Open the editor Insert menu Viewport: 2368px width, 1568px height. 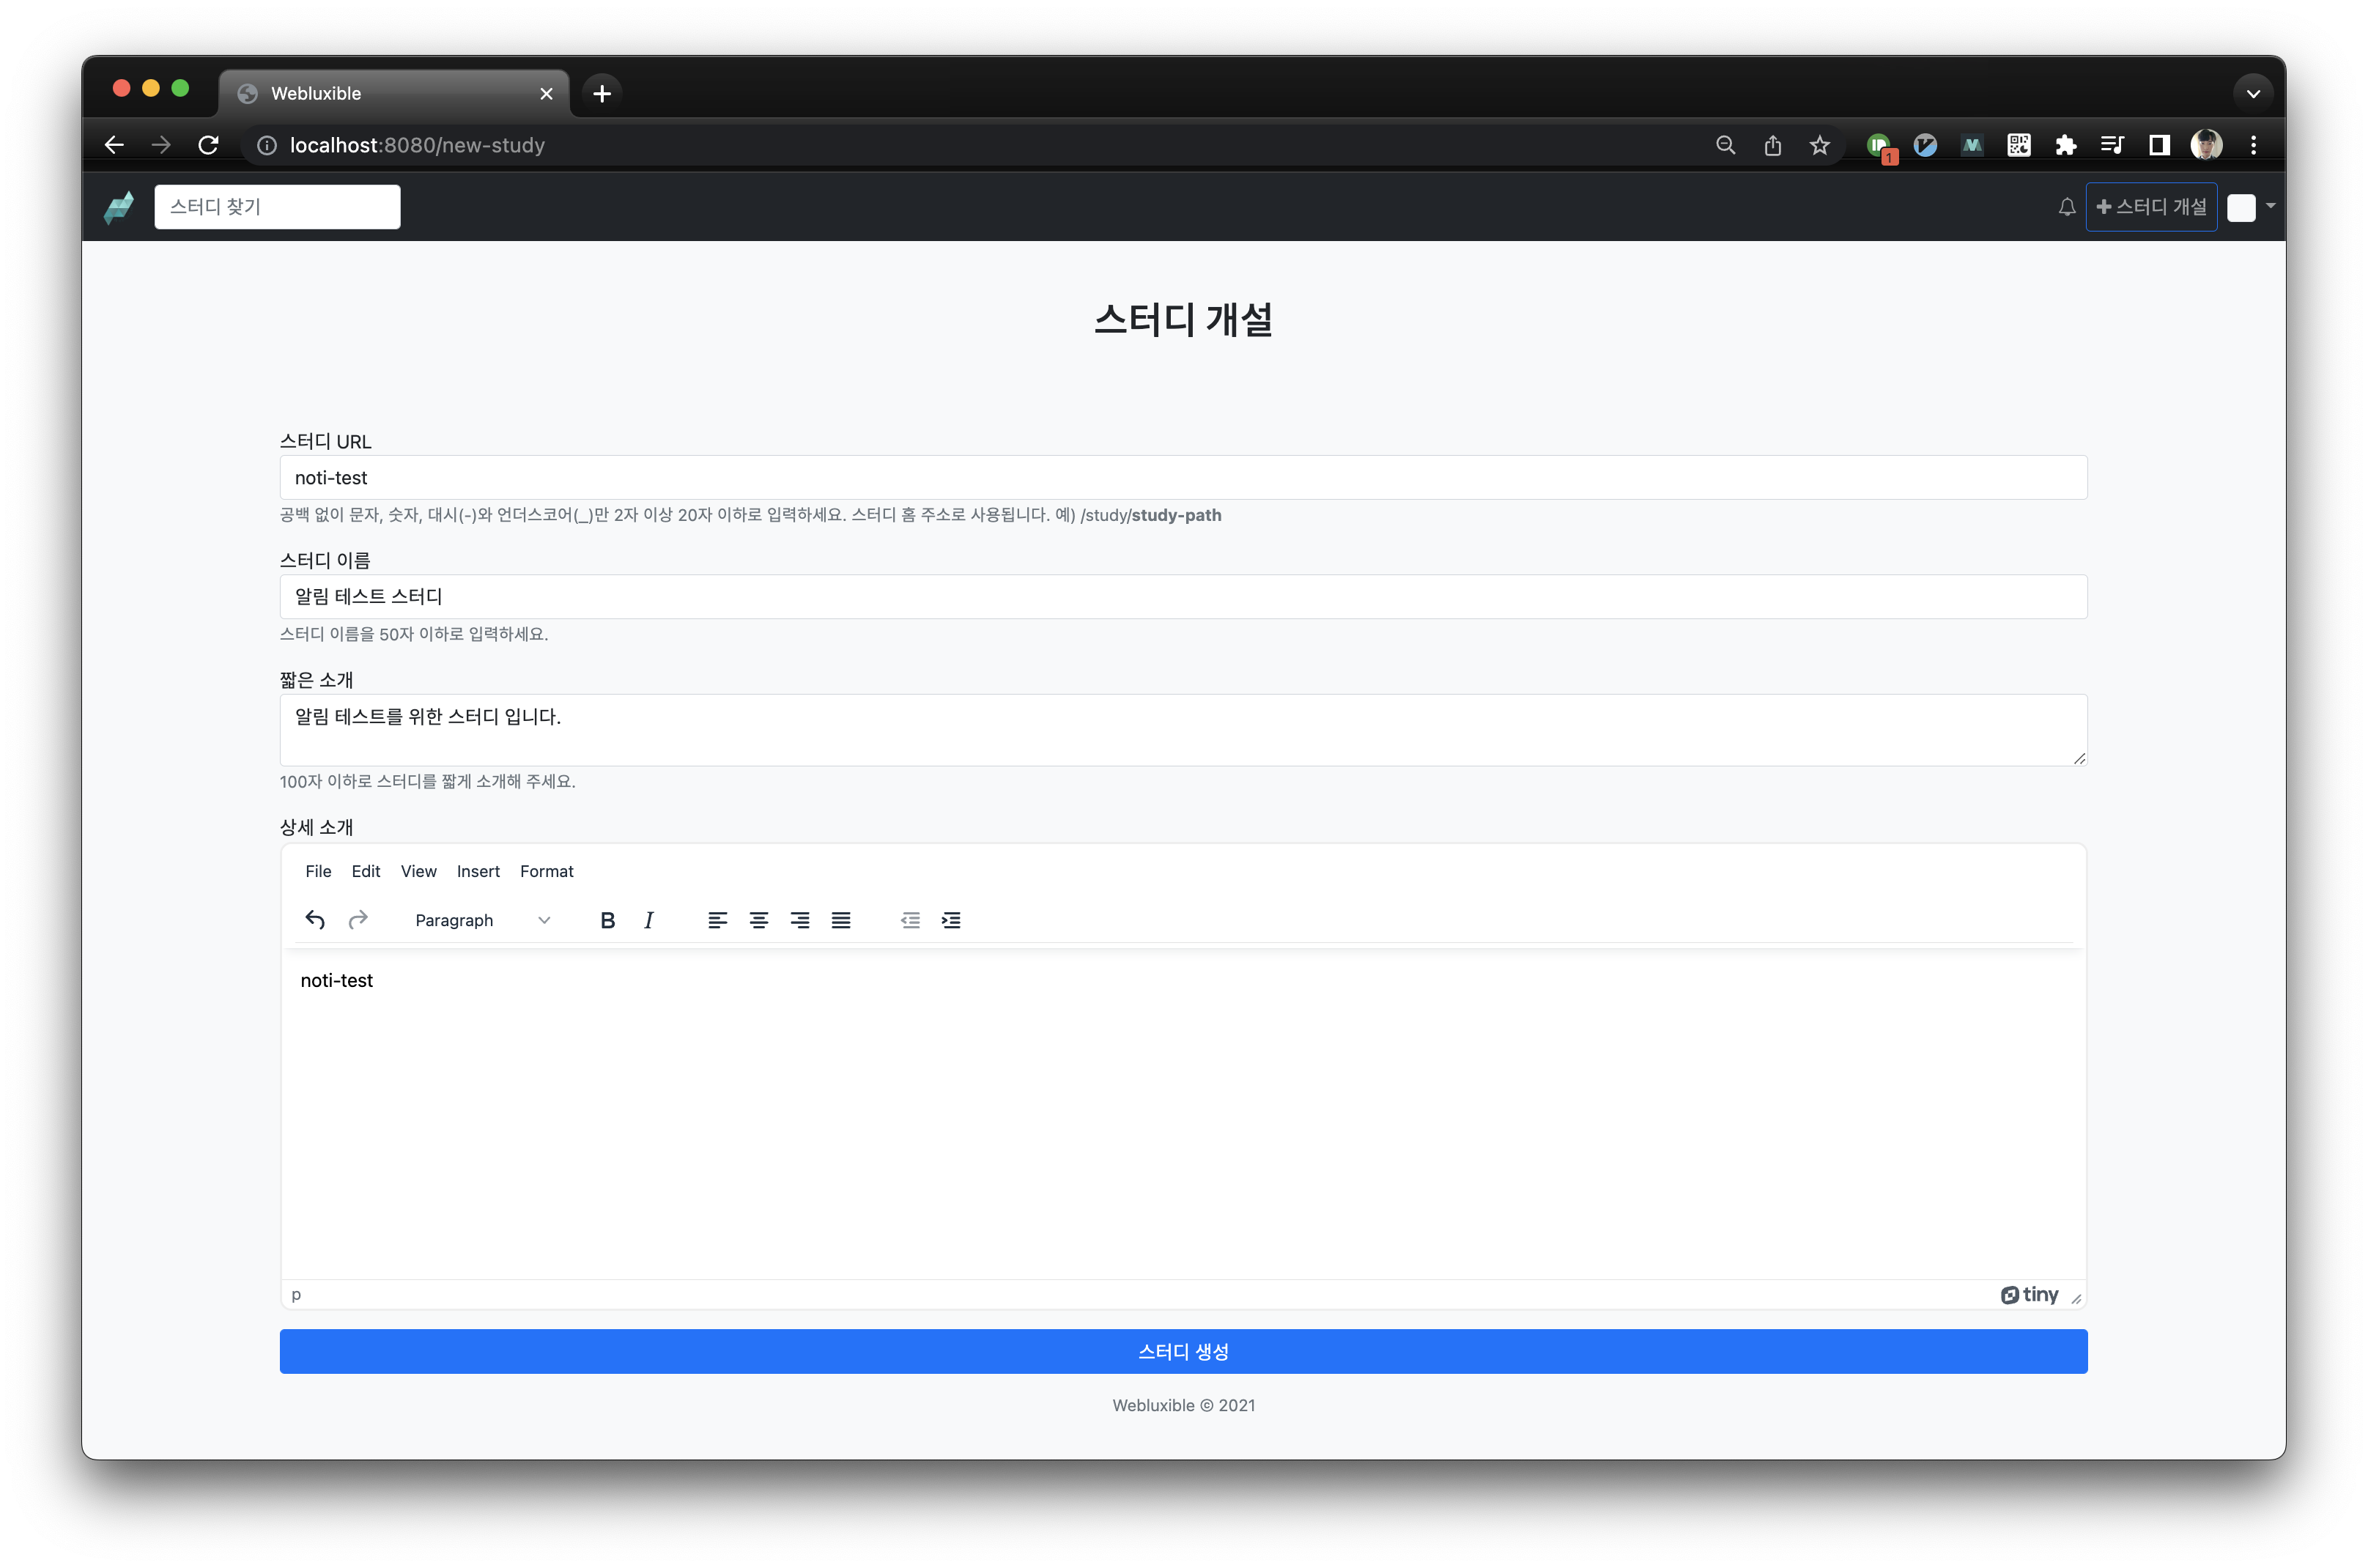tap(478, 871)
